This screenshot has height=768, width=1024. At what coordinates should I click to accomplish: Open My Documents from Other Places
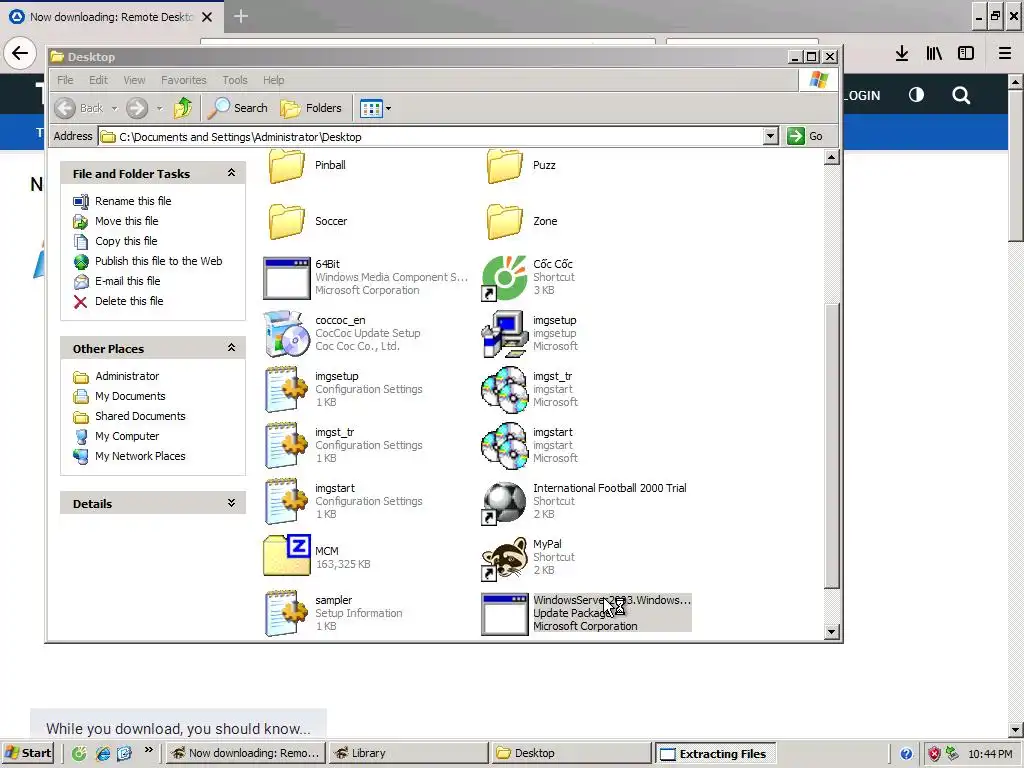(x=130, y=396)
